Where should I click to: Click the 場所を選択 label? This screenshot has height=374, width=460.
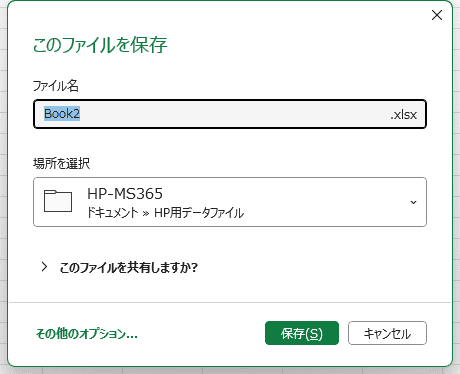point(61,163)
